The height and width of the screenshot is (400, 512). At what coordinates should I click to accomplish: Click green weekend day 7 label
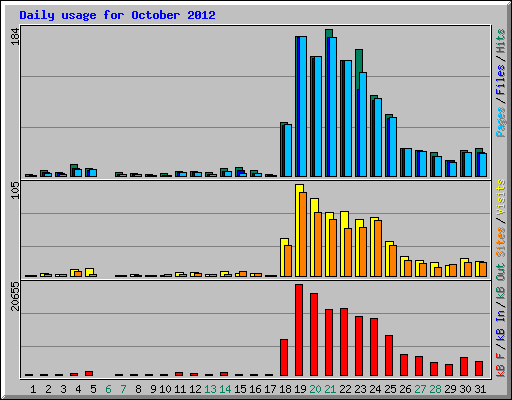pyautogui.click(x=123, y=389)
